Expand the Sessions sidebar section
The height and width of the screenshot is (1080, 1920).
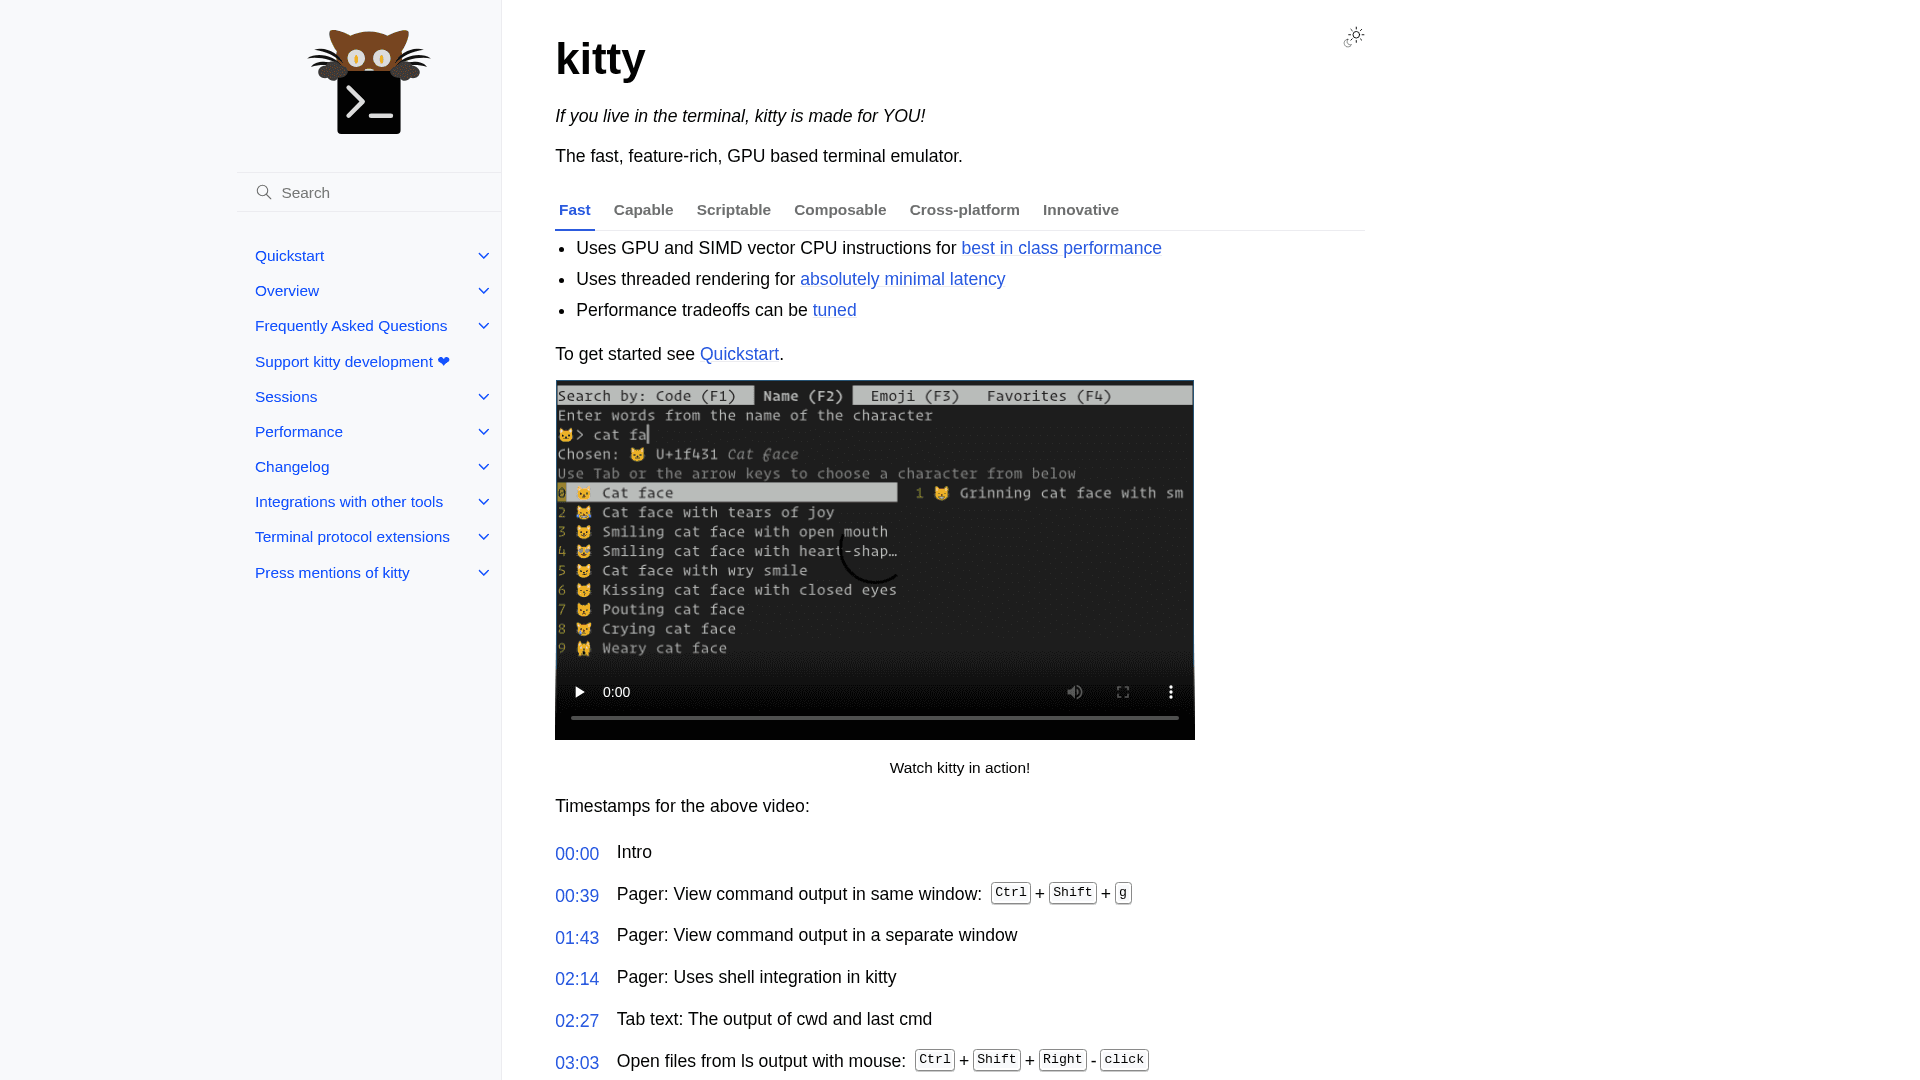pyautogui.click(x=484, y=396)
